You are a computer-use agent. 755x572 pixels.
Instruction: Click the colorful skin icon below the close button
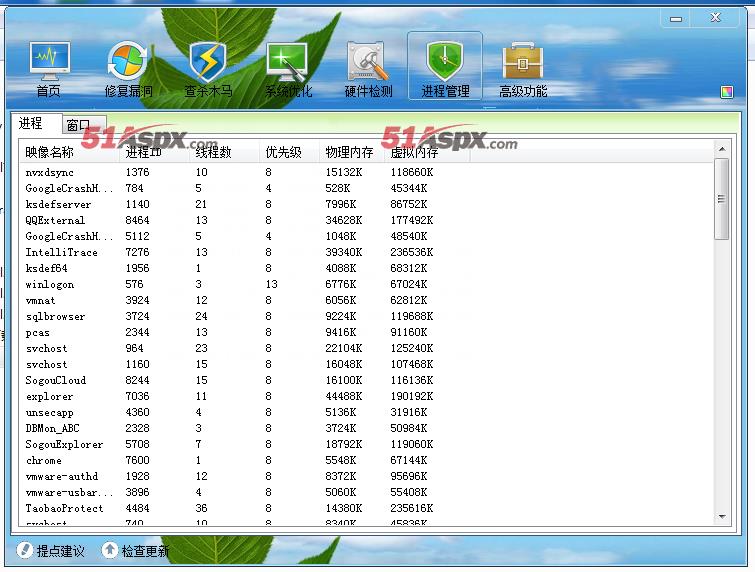click(727, 93)
